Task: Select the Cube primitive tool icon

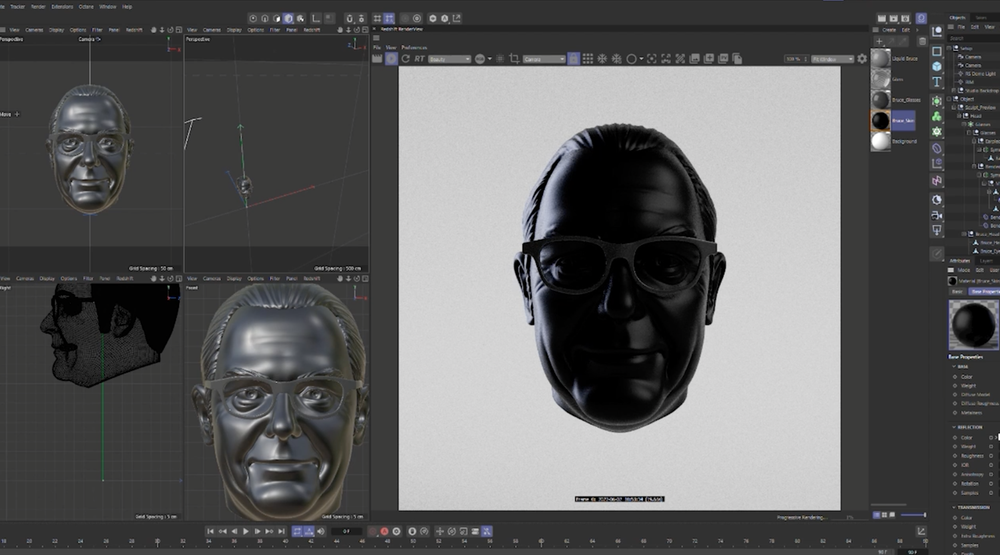Action: pyautogui.click(x=937, y=66)
